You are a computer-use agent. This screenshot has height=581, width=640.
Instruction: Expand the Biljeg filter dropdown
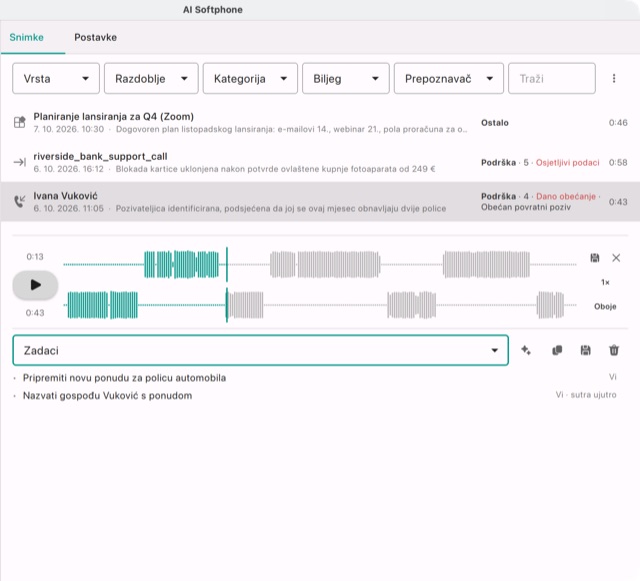346,78
